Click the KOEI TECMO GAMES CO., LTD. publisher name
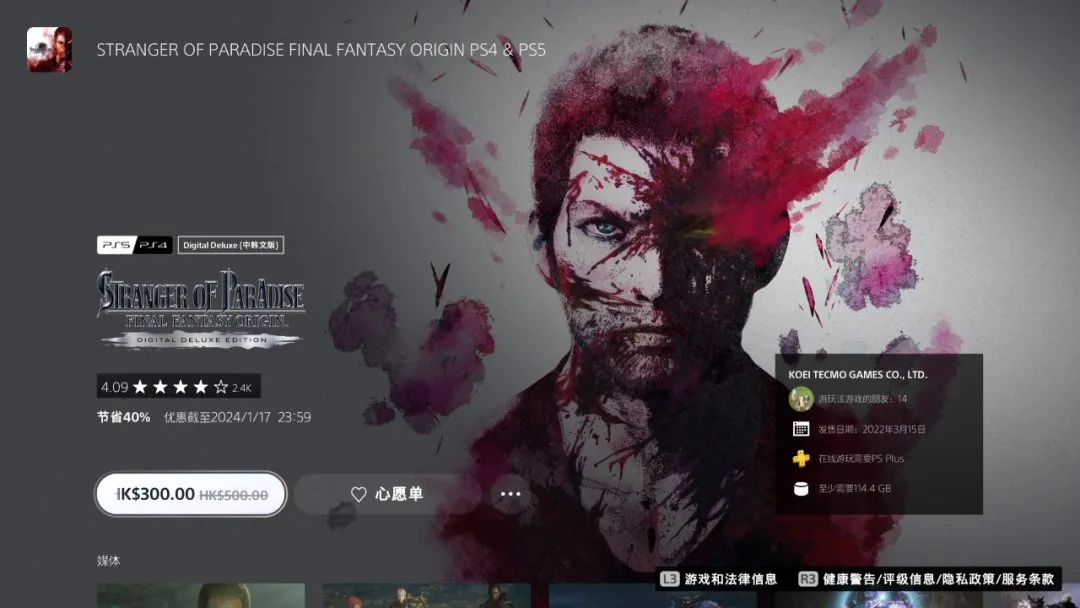Screen dimensions: 1080x608 [x=858, y=375]
